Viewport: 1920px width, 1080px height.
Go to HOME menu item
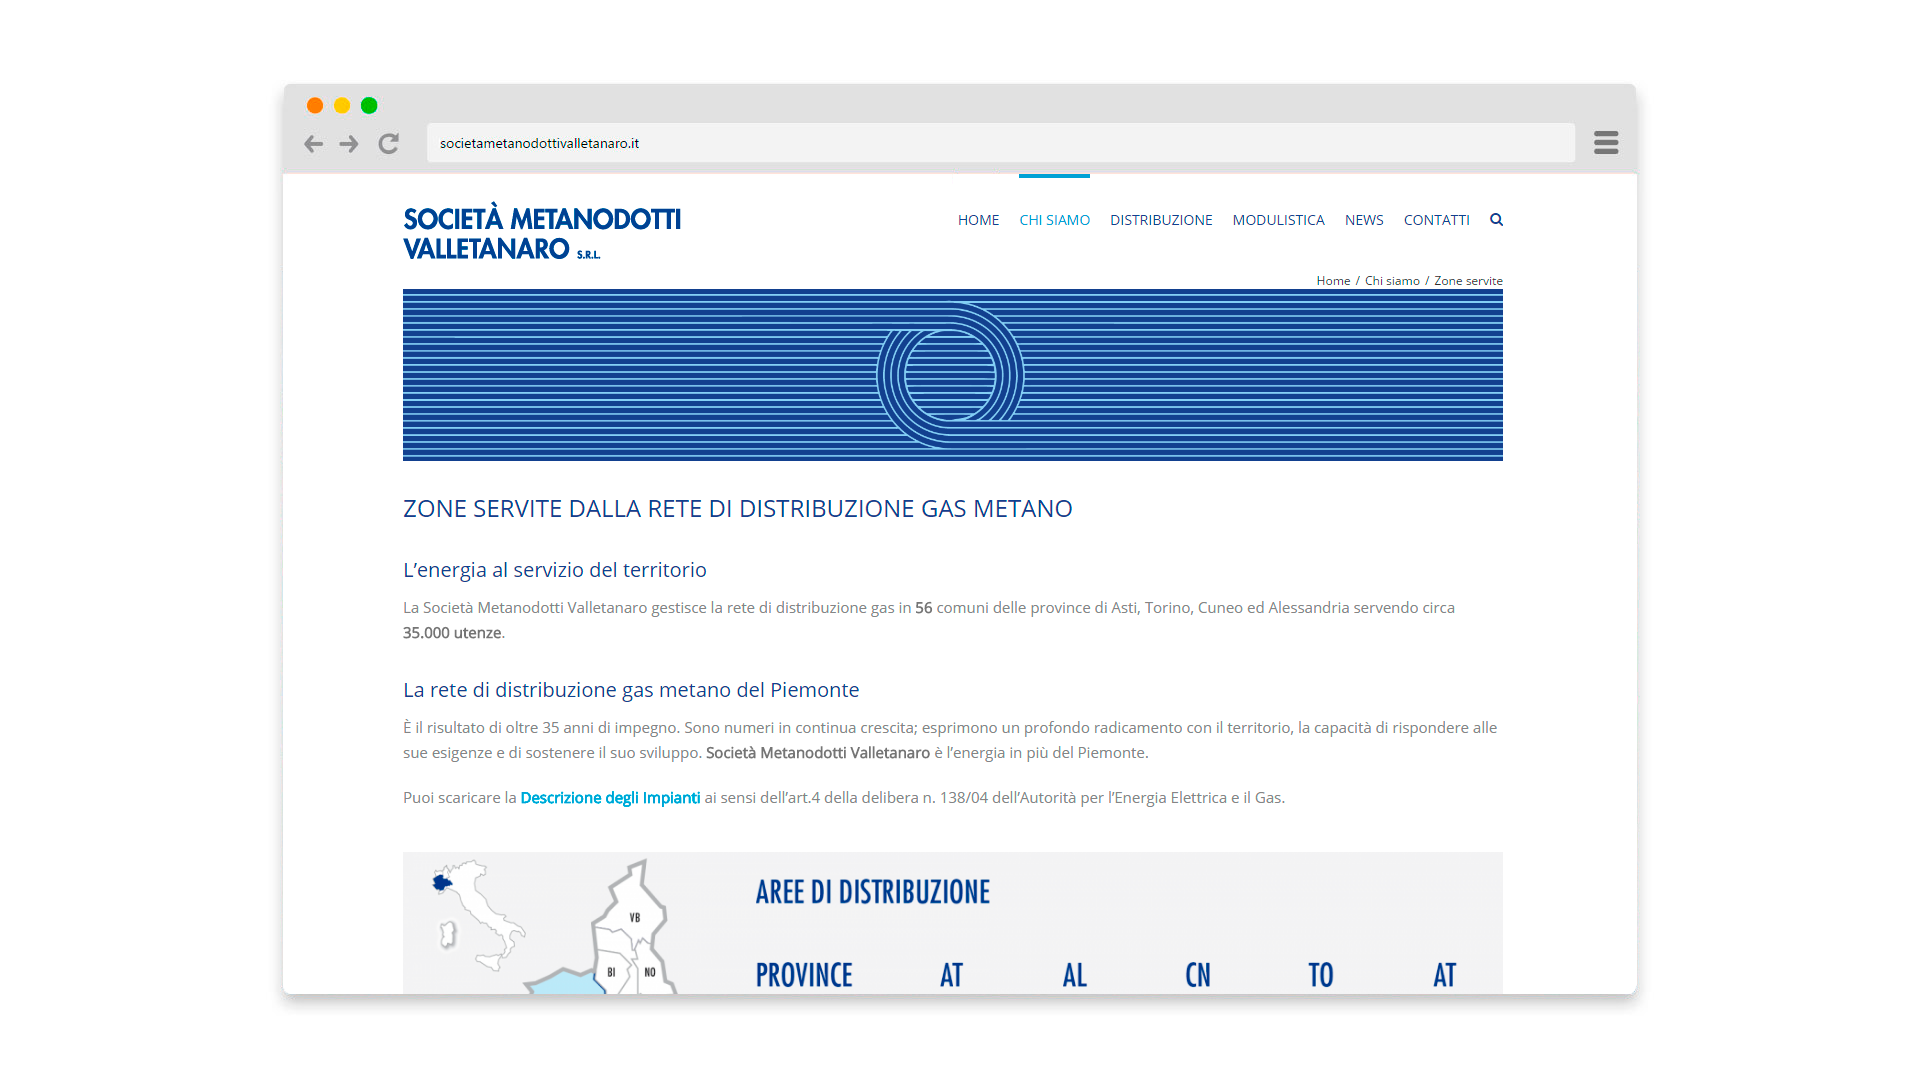[978, 220]
